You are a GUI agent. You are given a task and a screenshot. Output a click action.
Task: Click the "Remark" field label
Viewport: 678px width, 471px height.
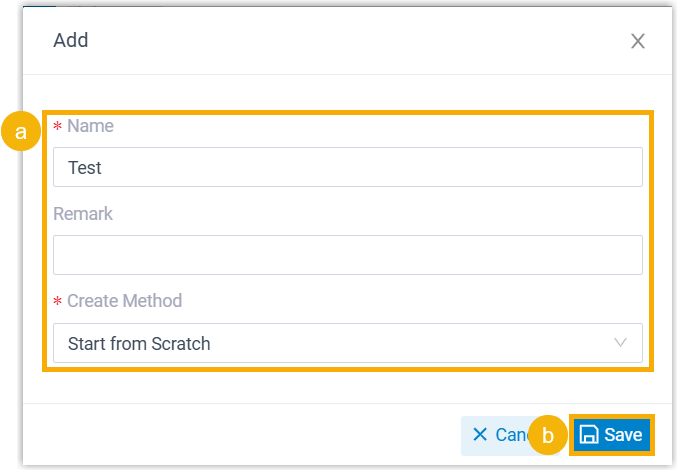click(x=83, y=214)
